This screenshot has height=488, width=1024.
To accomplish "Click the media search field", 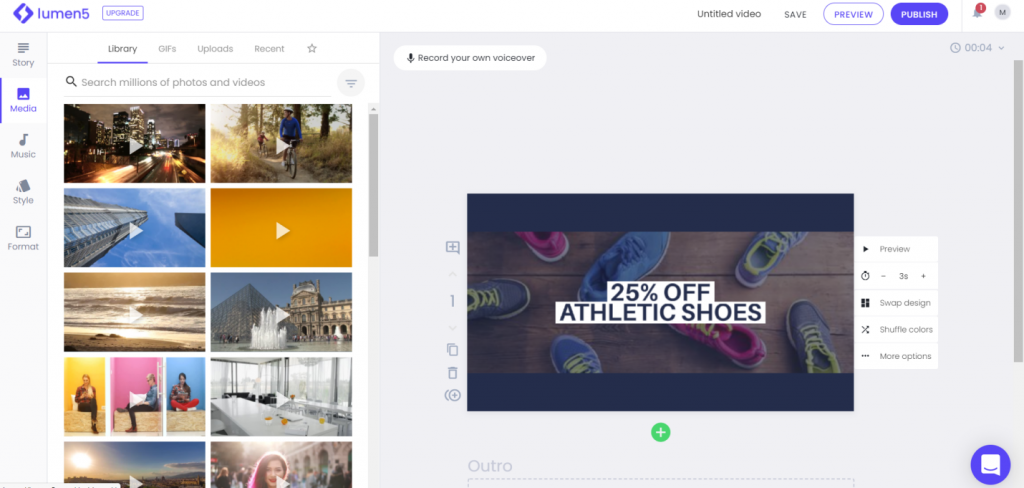I will 197,82.
